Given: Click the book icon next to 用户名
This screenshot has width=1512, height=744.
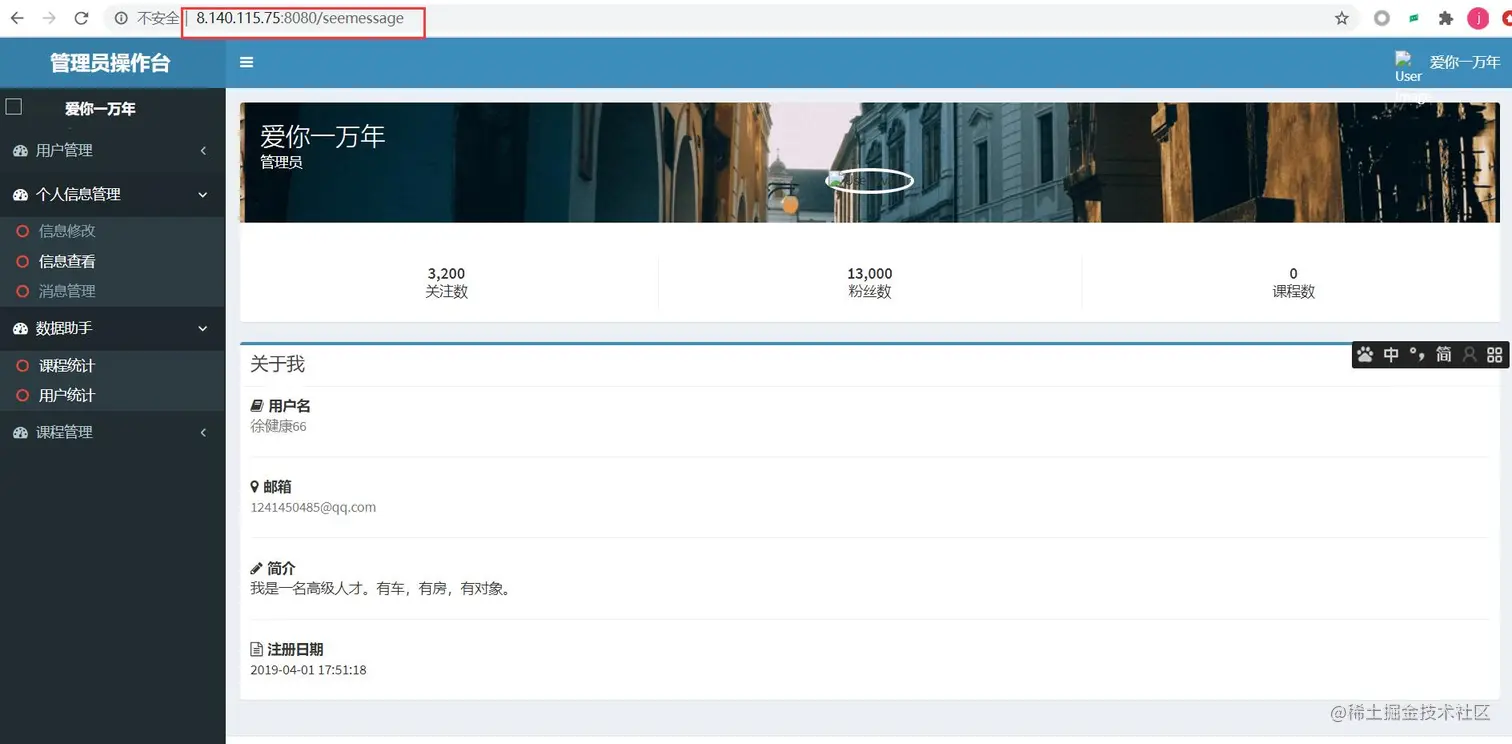Looking at the screenshot, I should coord(257,406).
